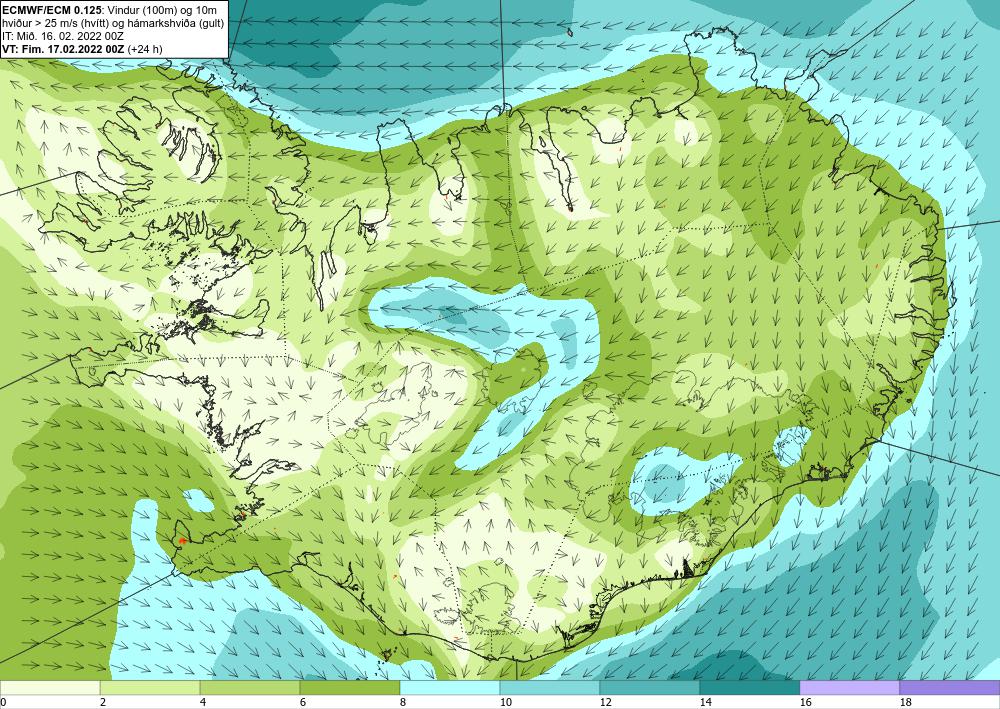Click the legend value label '2'
The image size is (1000, 709).
pos(103,703)
